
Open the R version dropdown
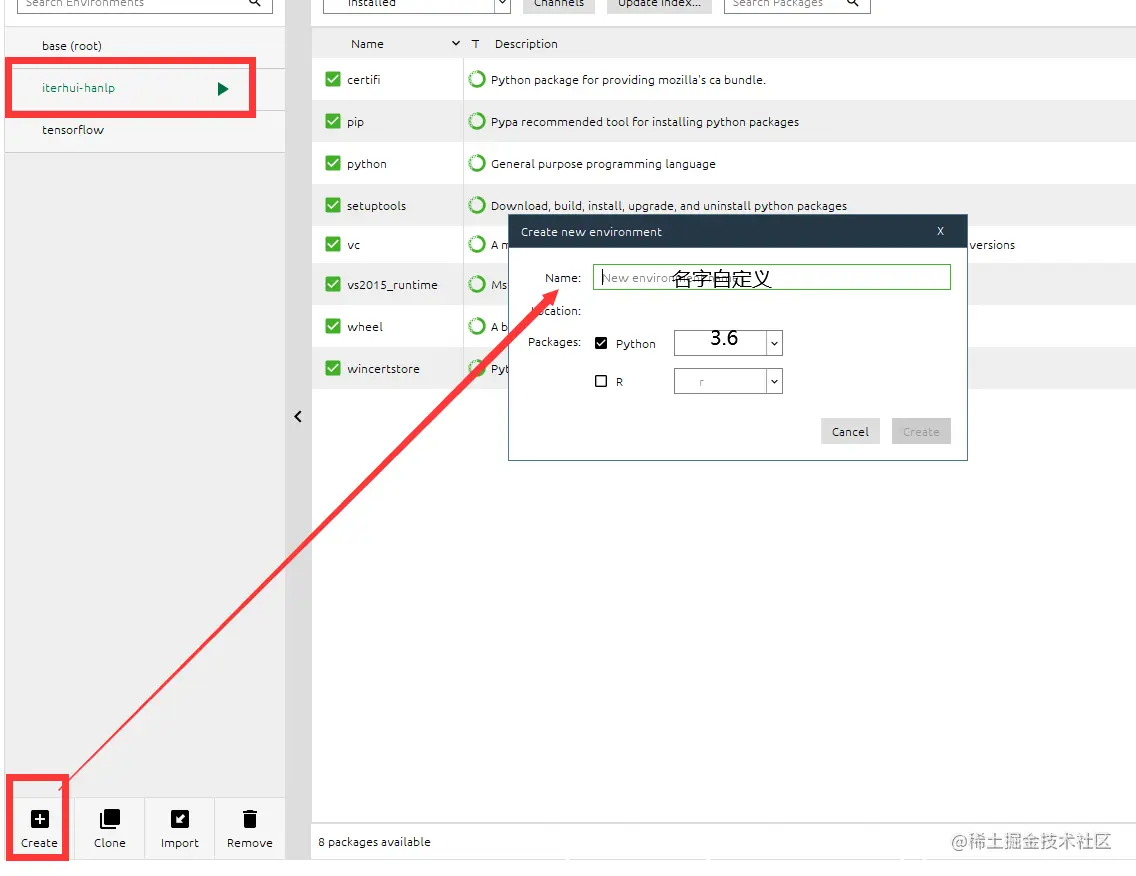click(774, 381)
